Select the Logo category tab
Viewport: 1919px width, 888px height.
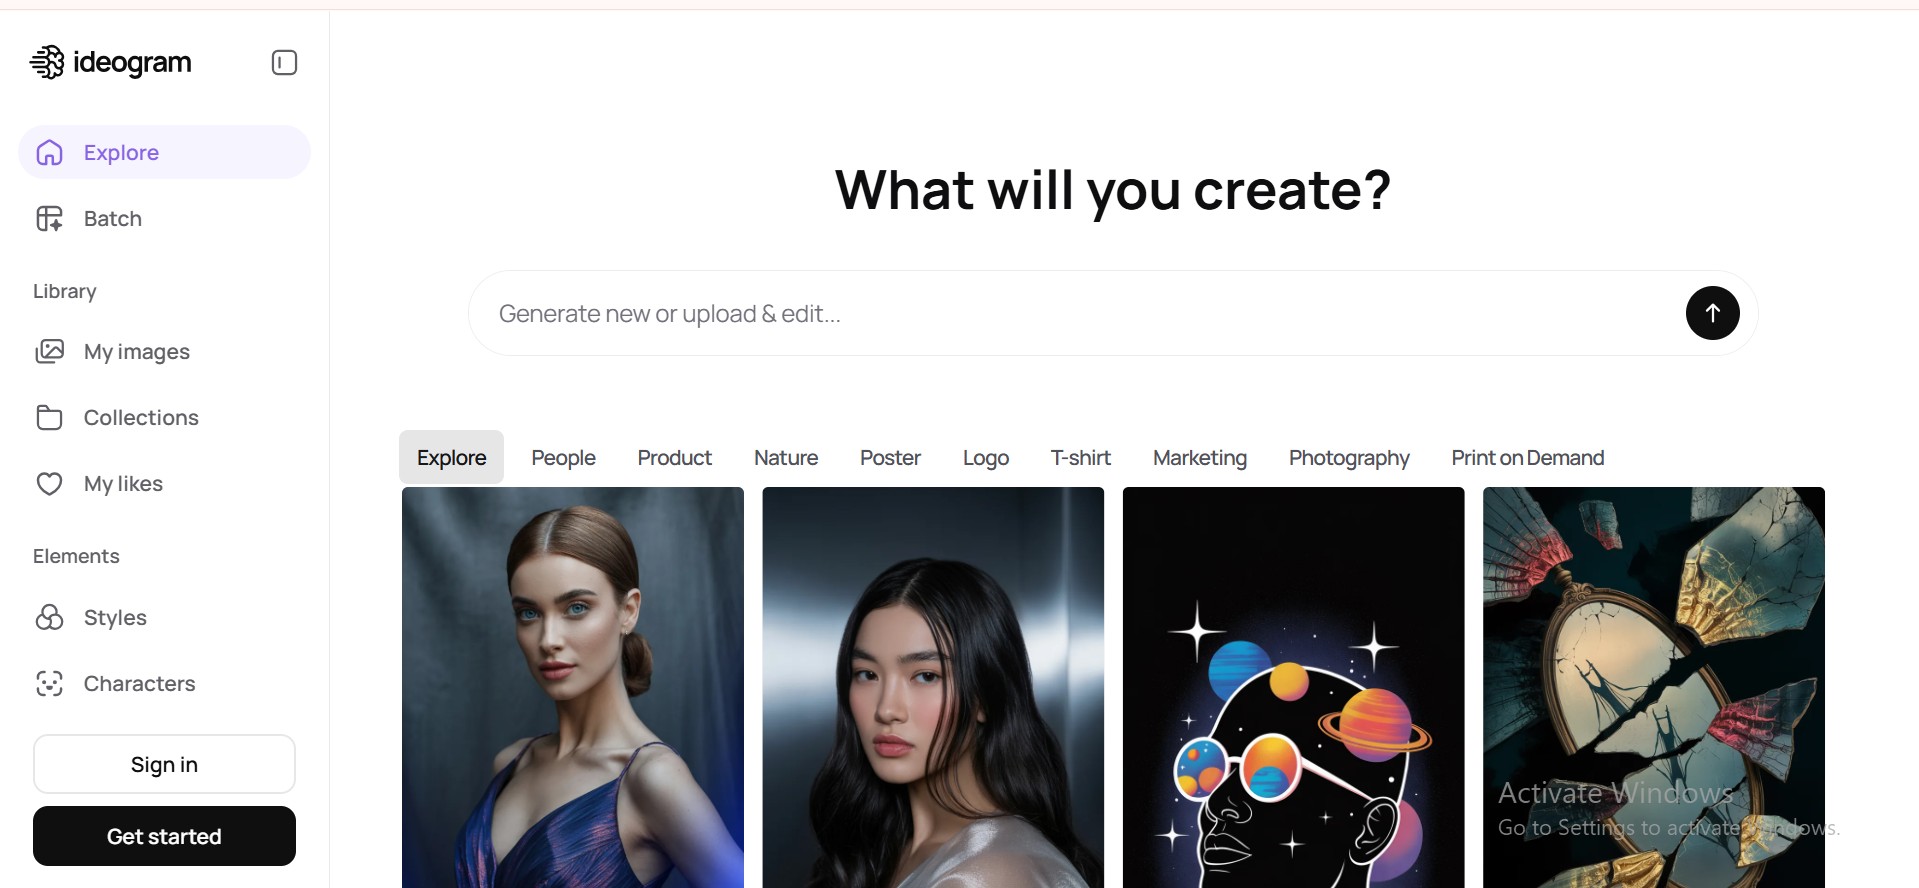985,458
